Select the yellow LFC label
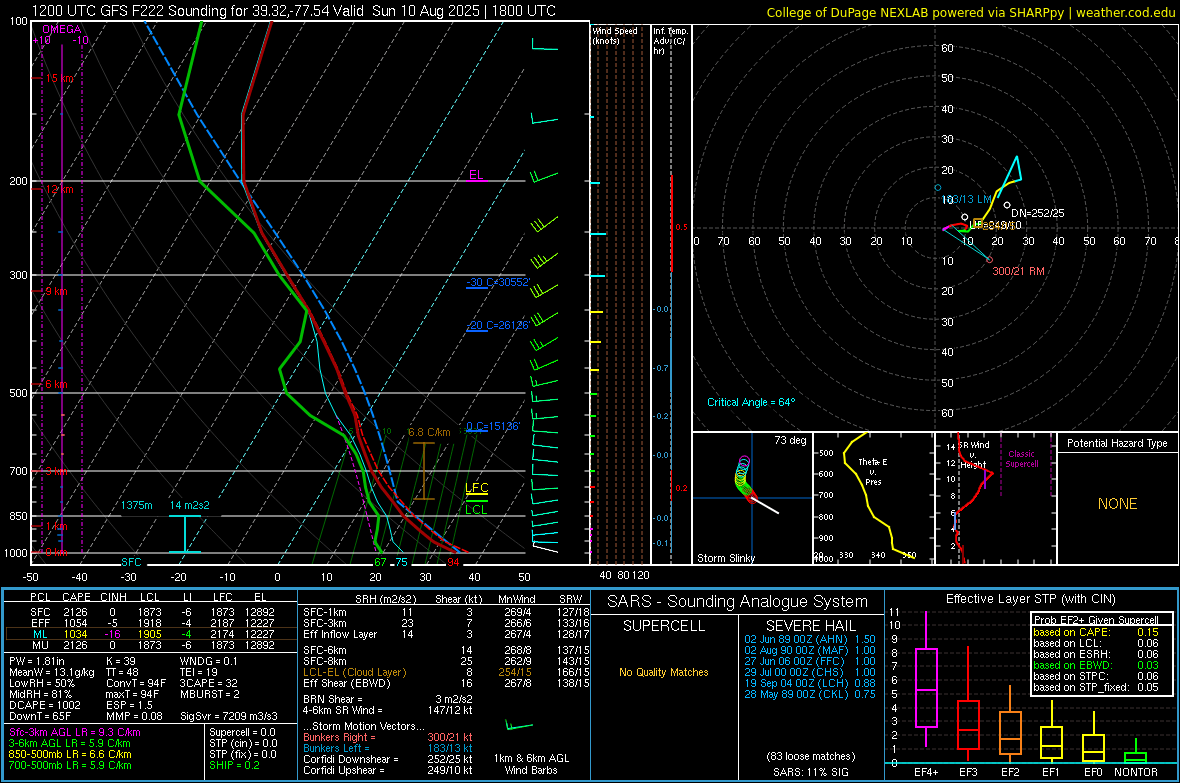This screenshot has width=1180, height=783. click(x=476, y=488)
